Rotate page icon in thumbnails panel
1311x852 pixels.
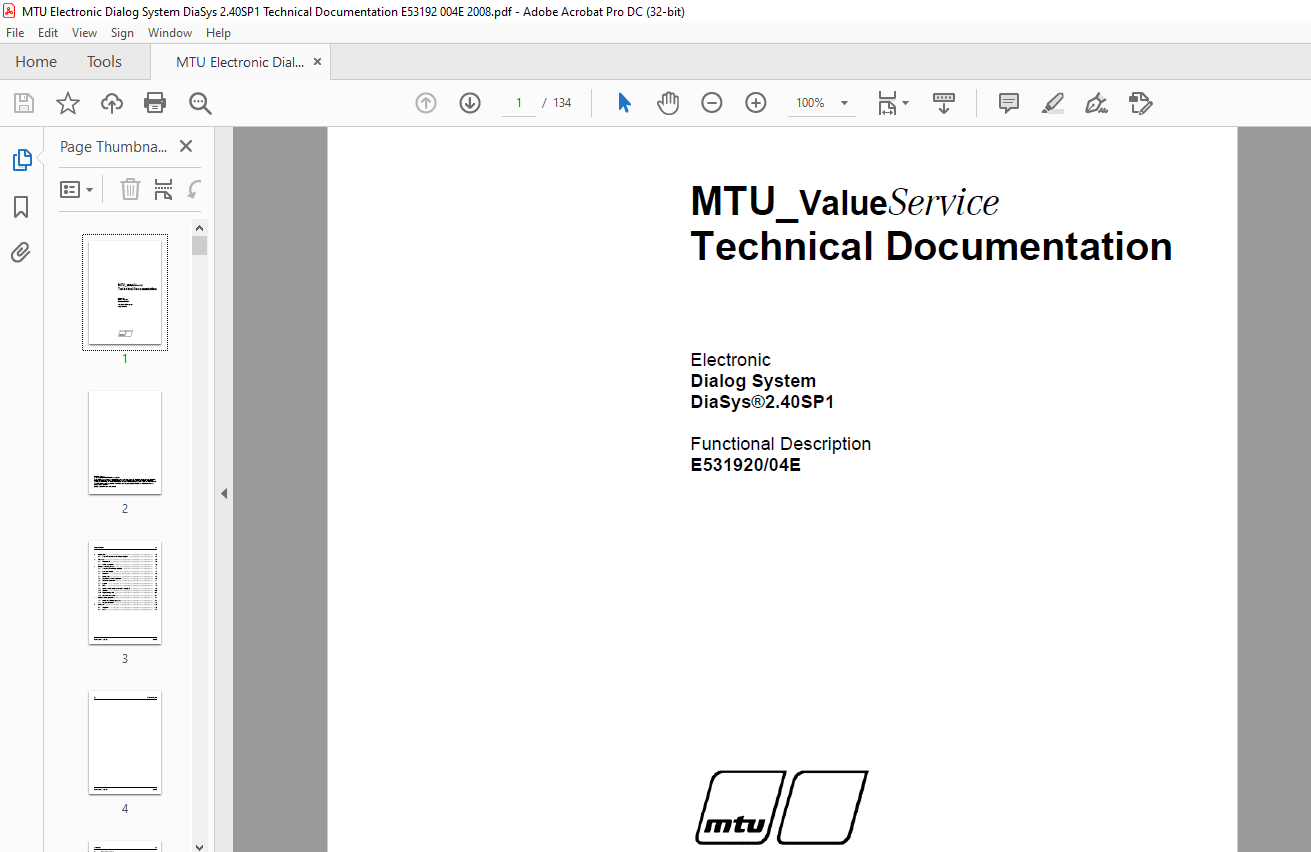194,189
